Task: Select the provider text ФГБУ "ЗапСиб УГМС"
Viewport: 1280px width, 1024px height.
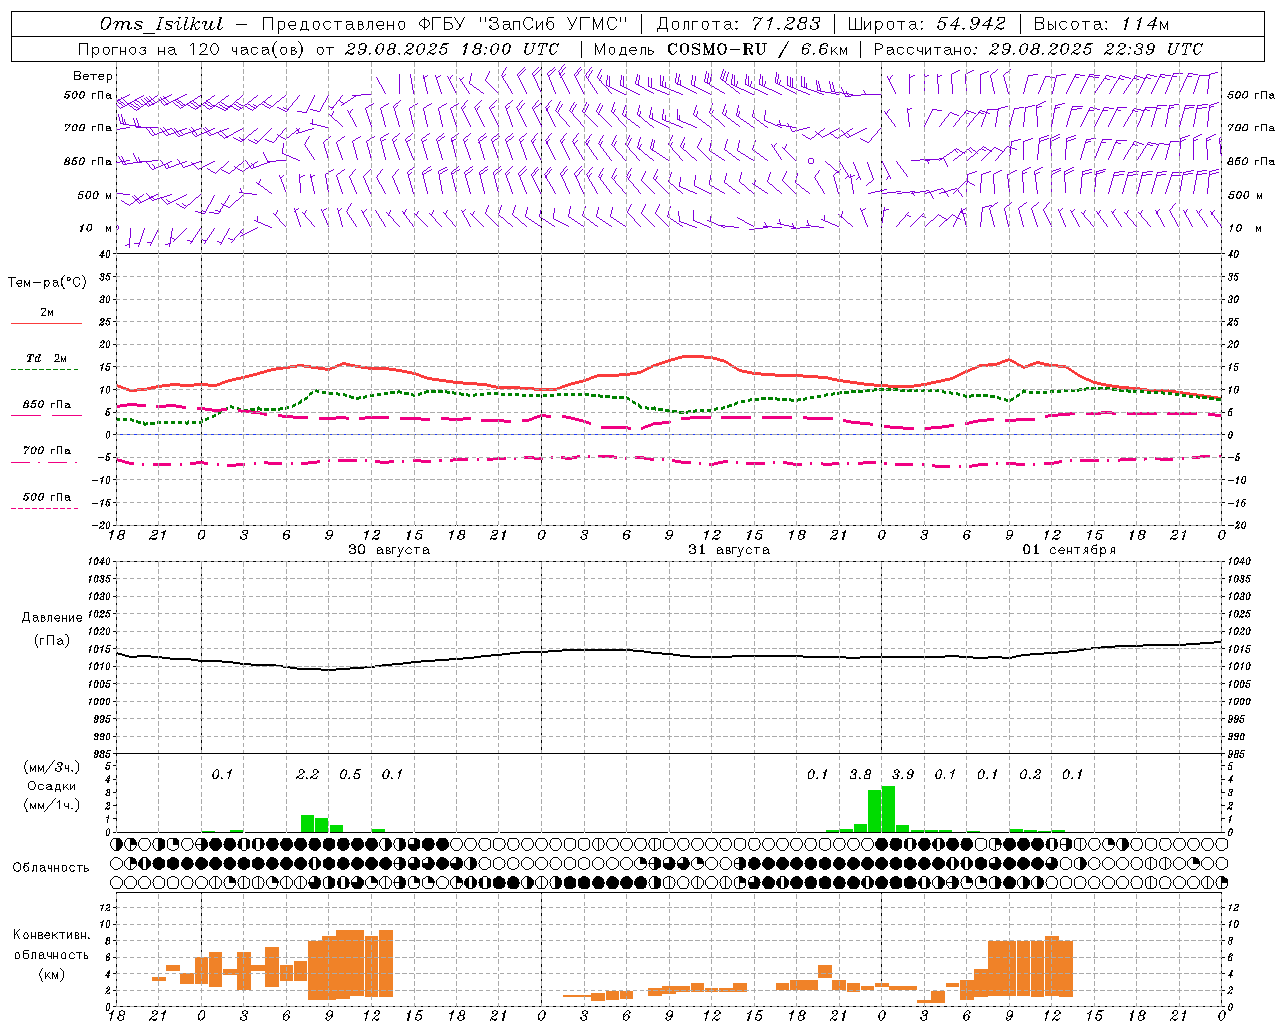Action: coord(523,24)
